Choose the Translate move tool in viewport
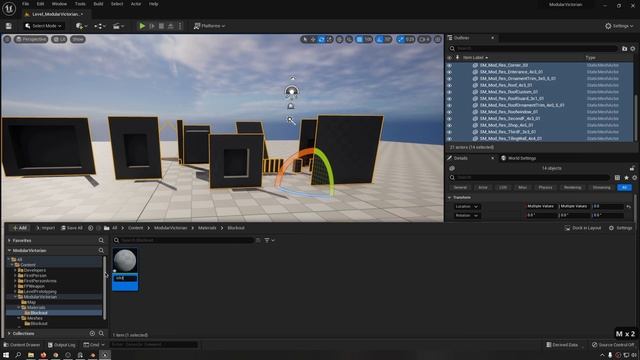Screen dimensions: 640x360 coord(313,39)
